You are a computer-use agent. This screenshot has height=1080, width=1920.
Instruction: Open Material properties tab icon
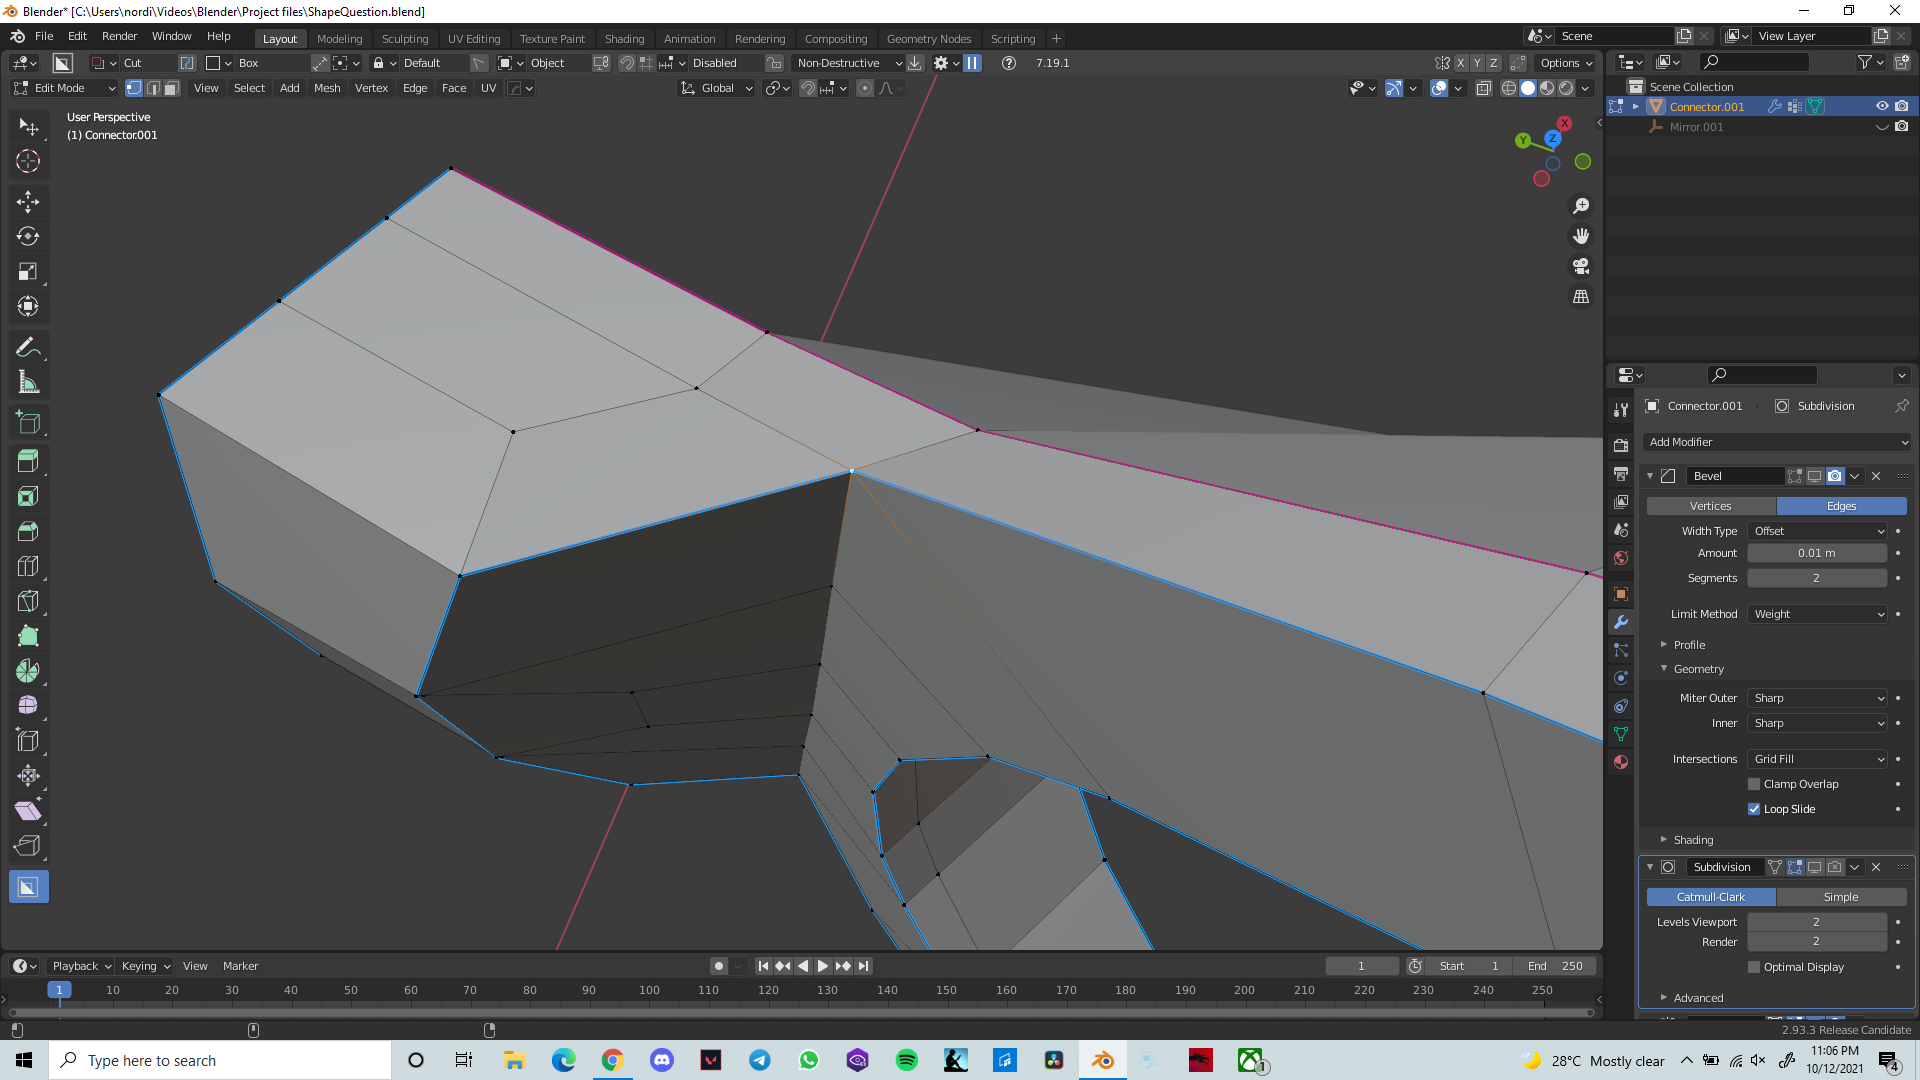pyautogui.click(x=1621, y=762)
